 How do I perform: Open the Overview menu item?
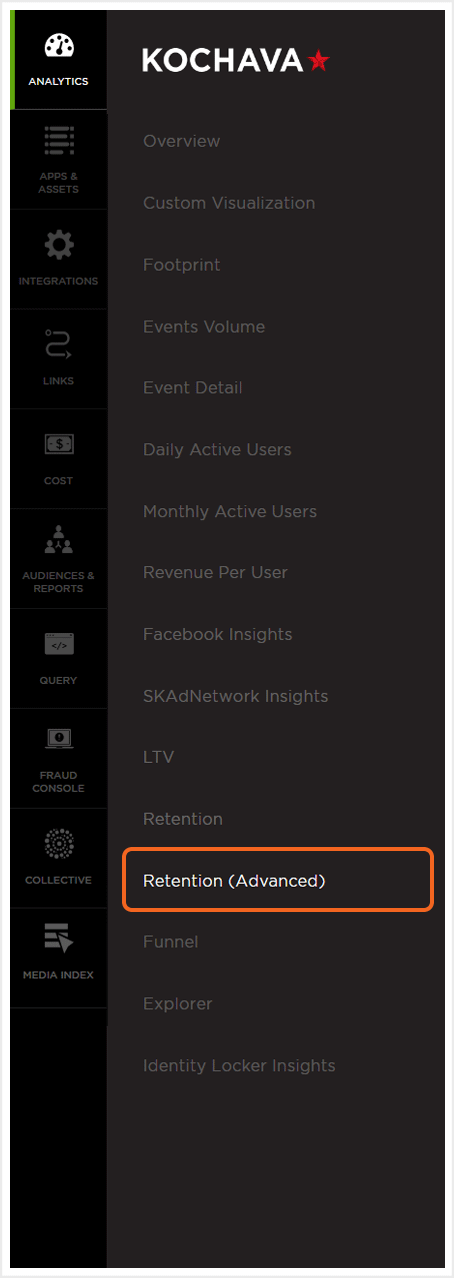click(x=182, y=141)
